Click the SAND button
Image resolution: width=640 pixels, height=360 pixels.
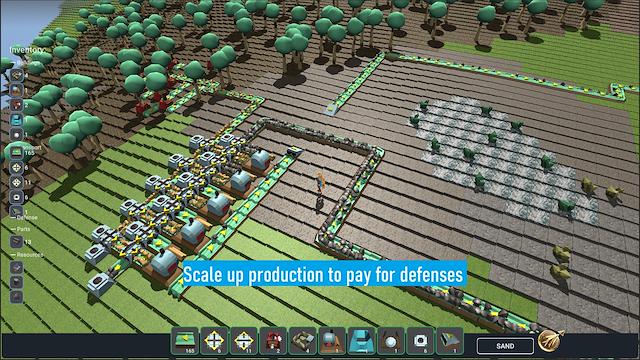click(x=505, y=346)
